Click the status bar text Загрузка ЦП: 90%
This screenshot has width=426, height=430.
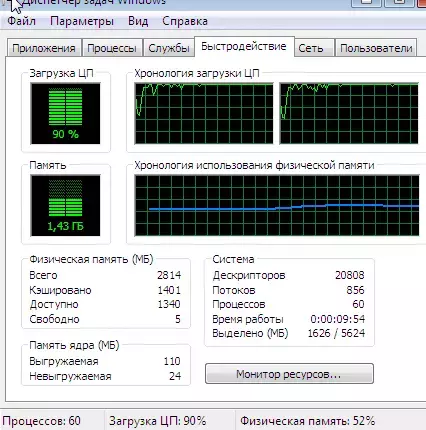click(x=157, y=421)
